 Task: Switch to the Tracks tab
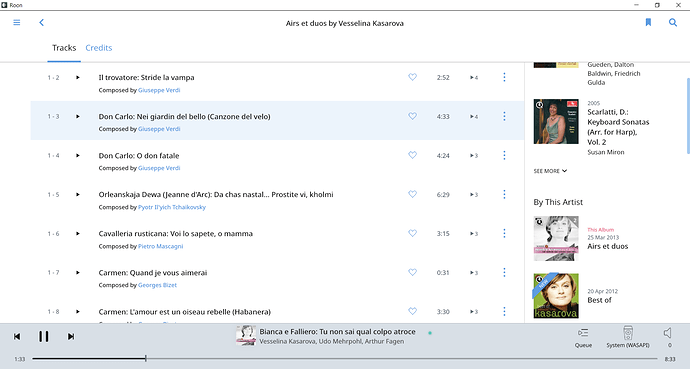tap(64, 48)
